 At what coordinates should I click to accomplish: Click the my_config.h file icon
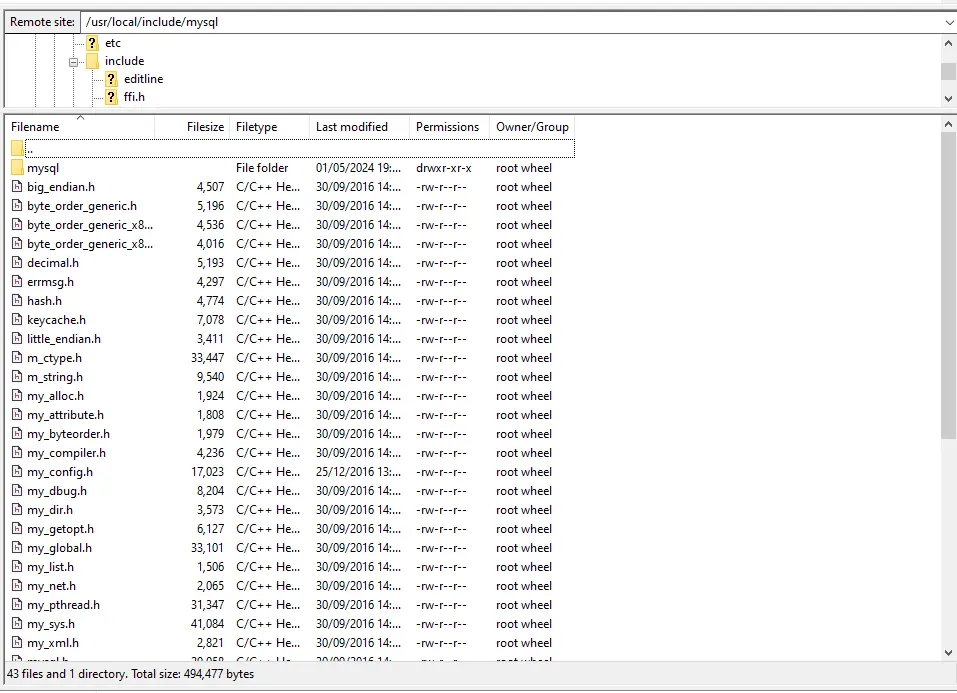[x=17, y=472]
